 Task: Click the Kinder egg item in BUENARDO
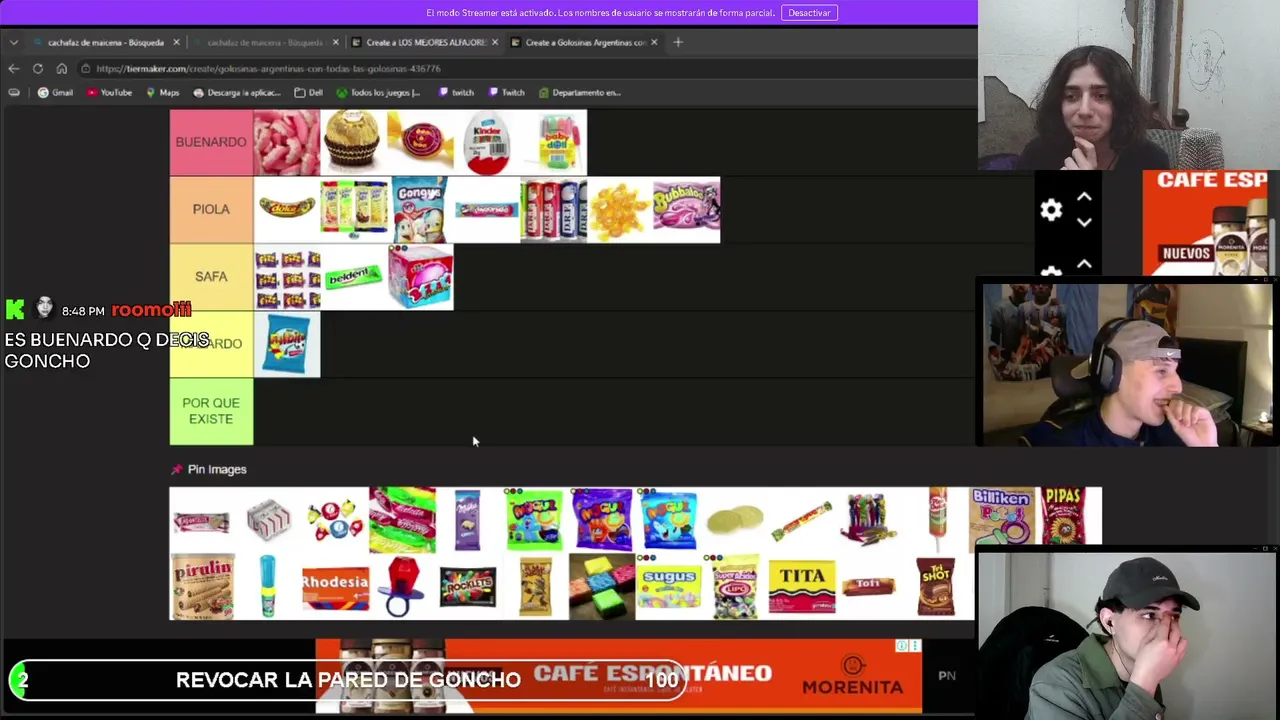pyautogui.click(x=487, y=142)
